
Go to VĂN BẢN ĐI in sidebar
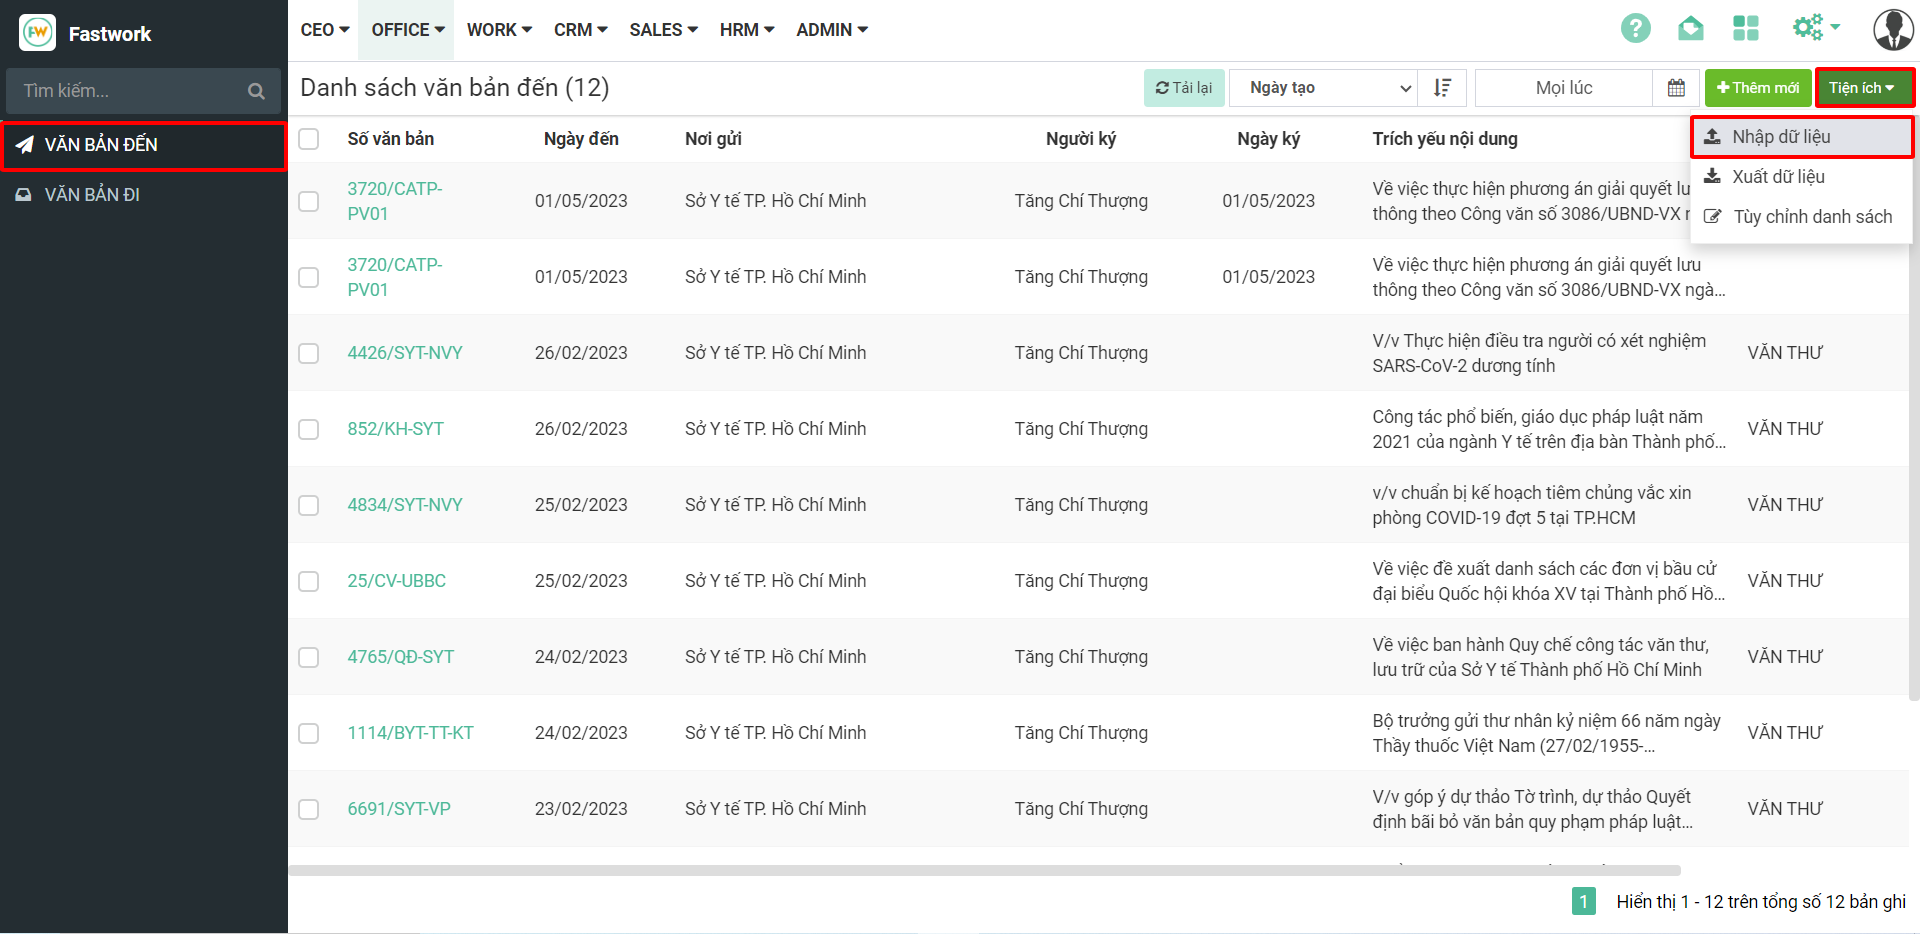(92, 195)
